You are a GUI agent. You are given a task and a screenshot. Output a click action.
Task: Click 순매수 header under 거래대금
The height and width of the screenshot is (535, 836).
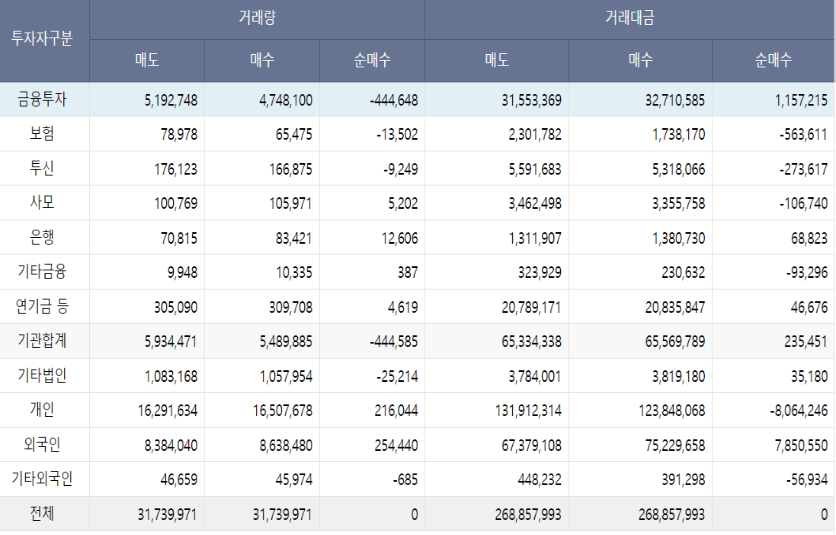pyautogui.click(x=774, y=61)
